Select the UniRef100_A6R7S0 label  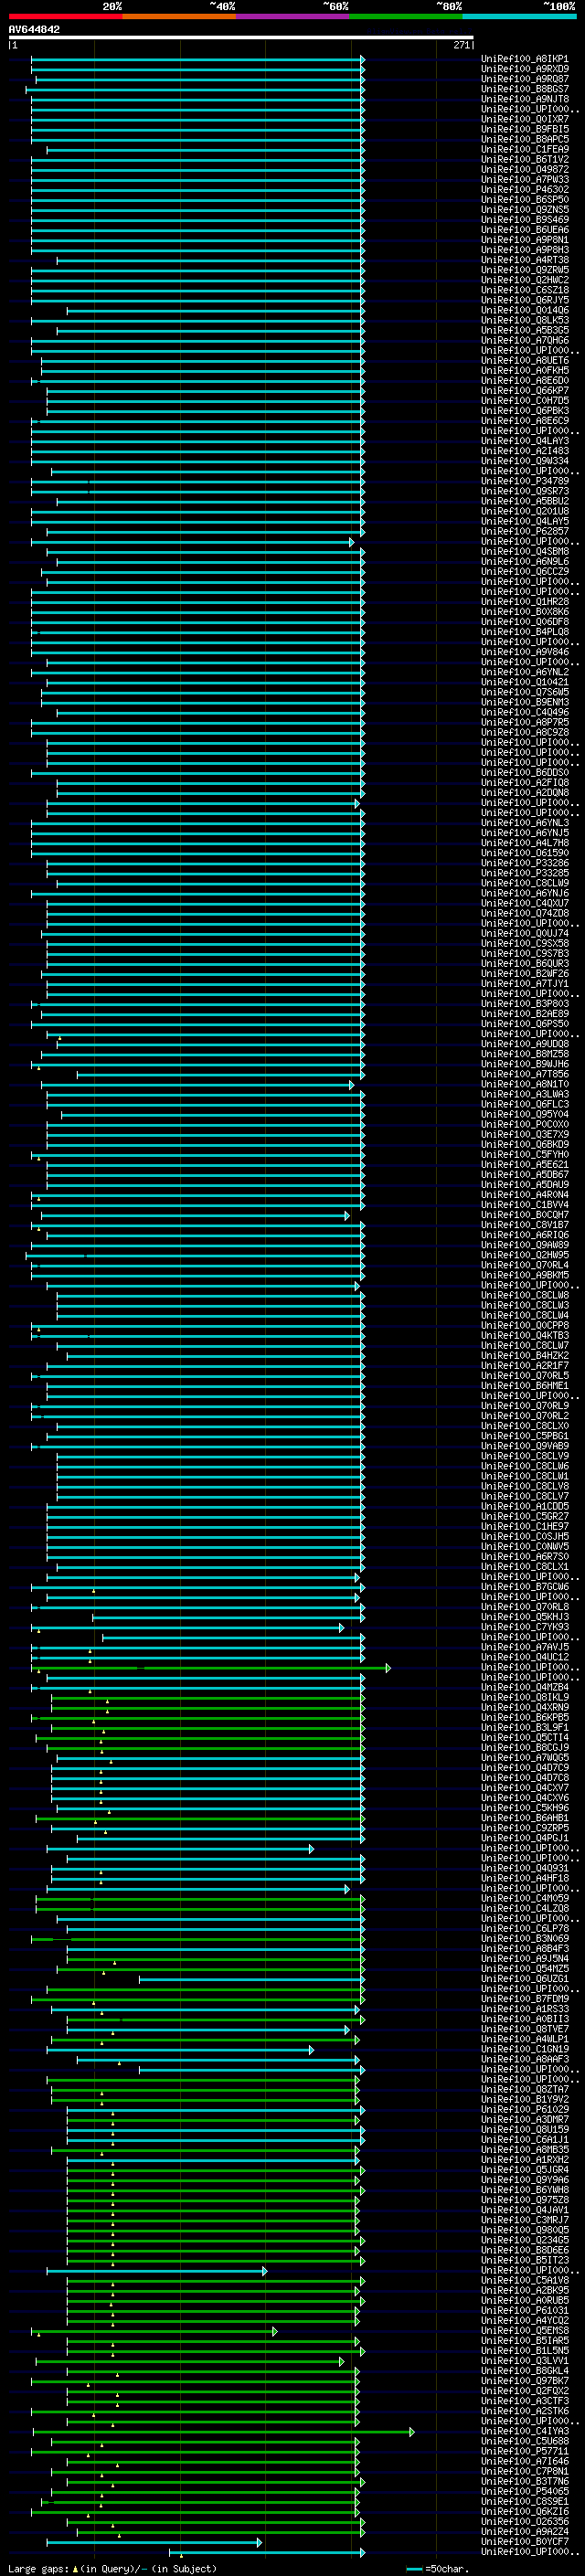coord(525,1556)
